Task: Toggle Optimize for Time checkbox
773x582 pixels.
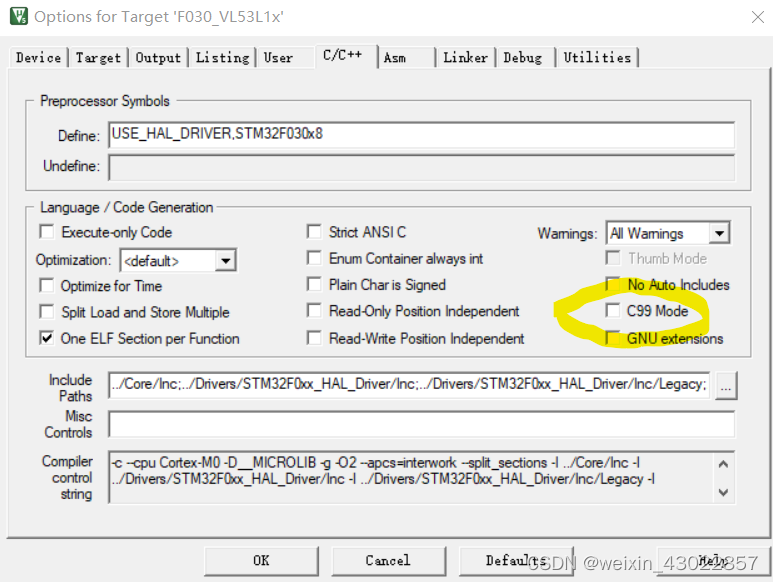Action: [x=47, y=285]
